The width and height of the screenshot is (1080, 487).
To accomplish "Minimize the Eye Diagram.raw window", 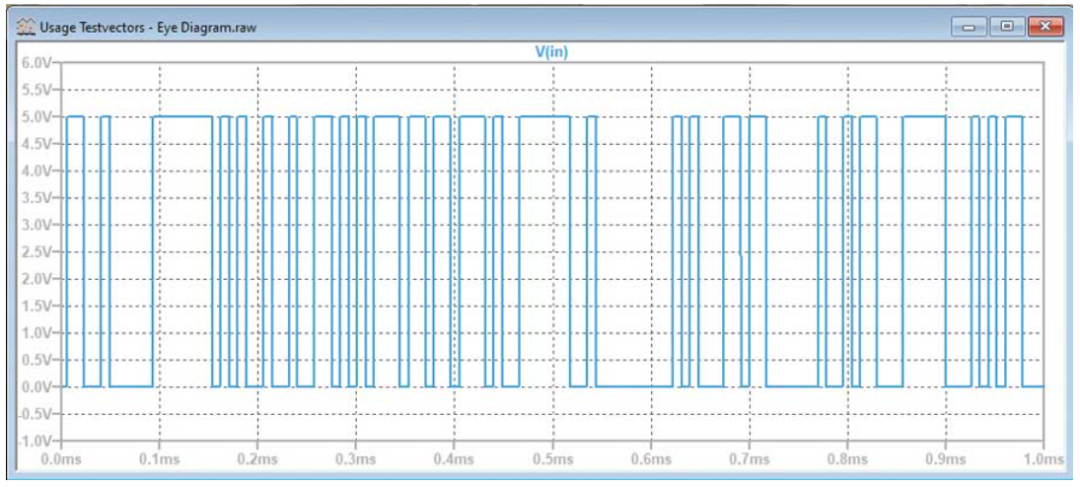I will pos(970,27).
